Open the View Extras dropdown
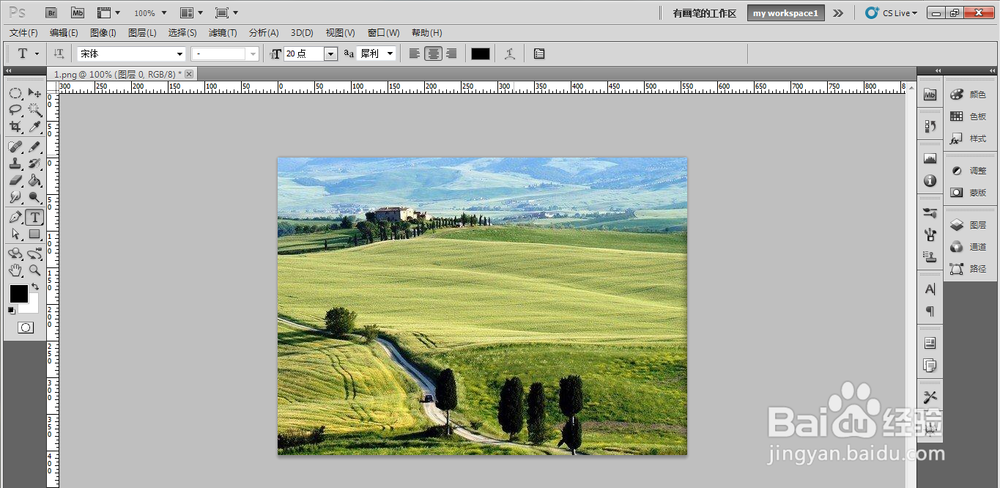This screenshot has height=488, width=1000. [x=108, y=13]
